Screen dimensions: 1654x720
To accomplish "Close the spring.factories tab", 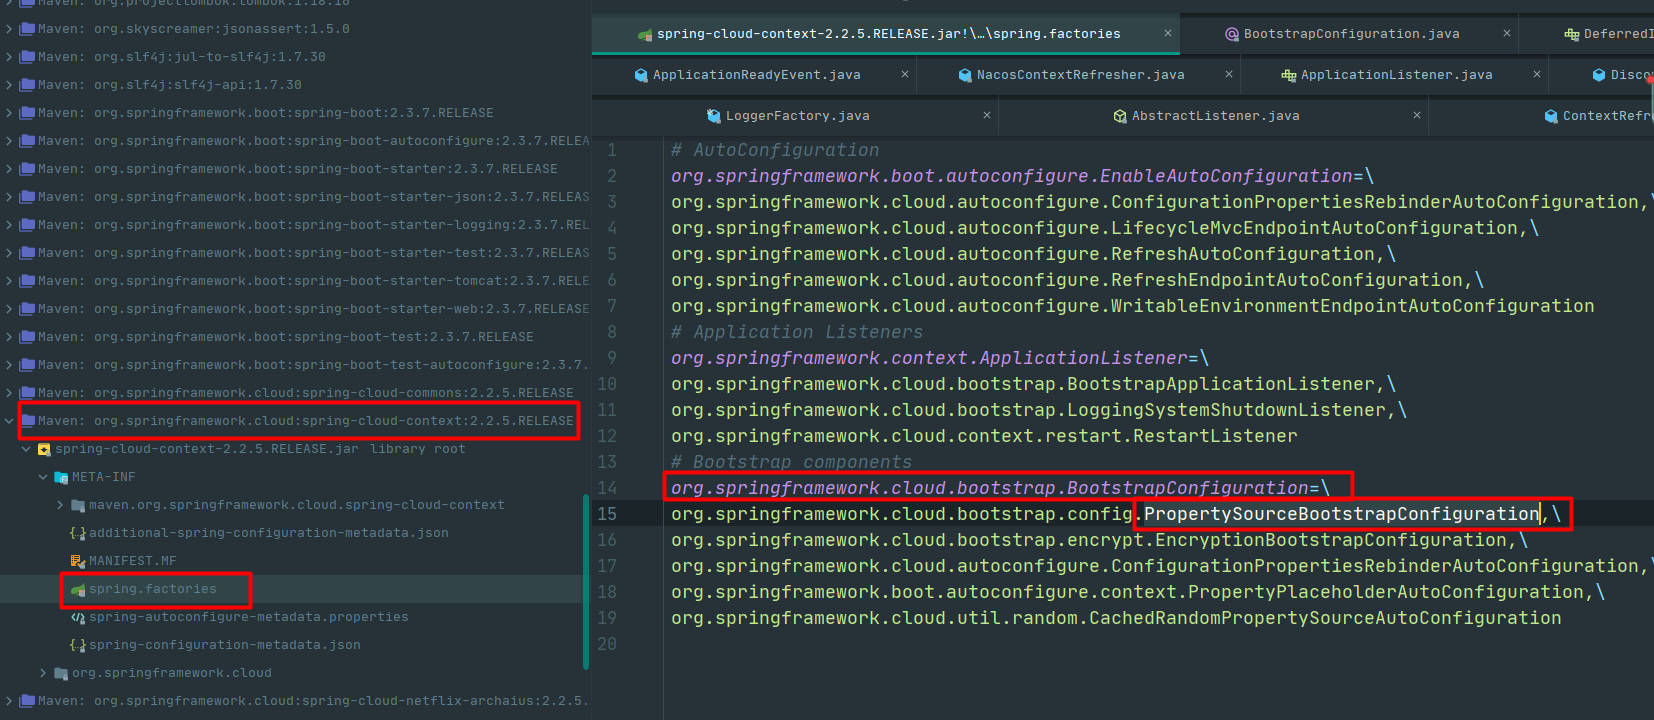I will click(x=1167, y=34).
